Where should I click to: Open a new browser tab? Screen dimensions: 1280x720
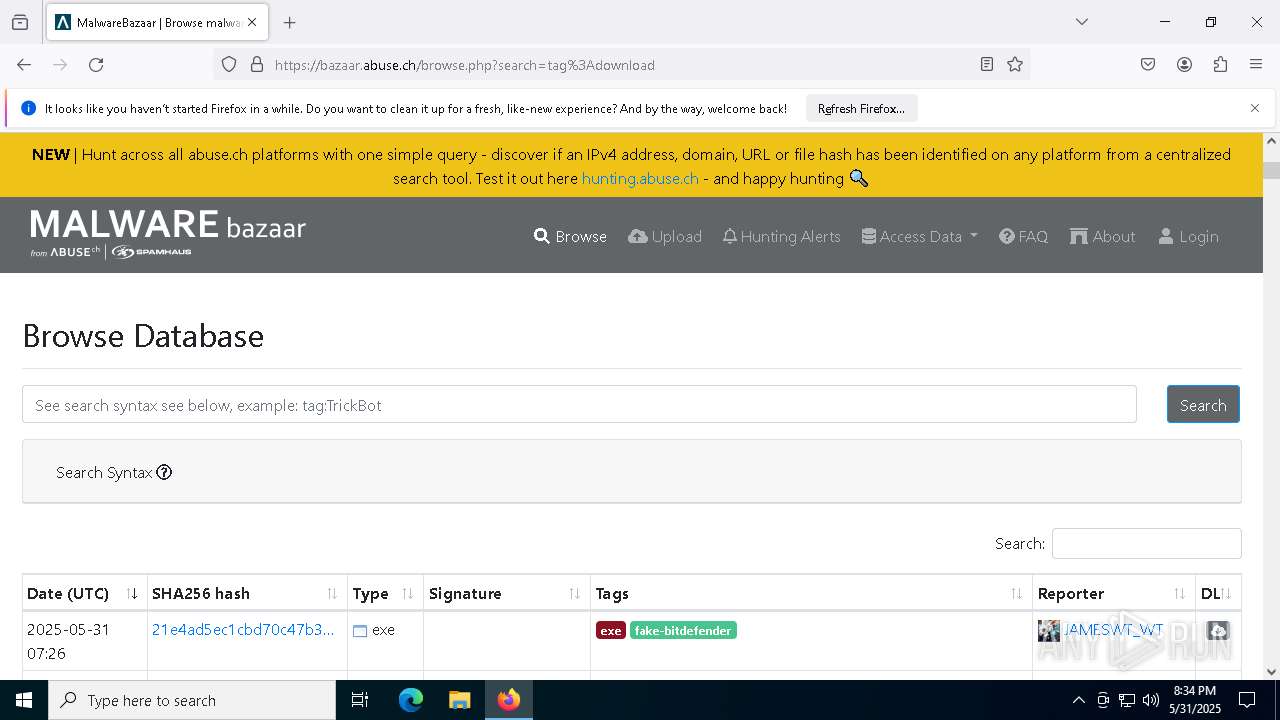click(x=290, y=22)
